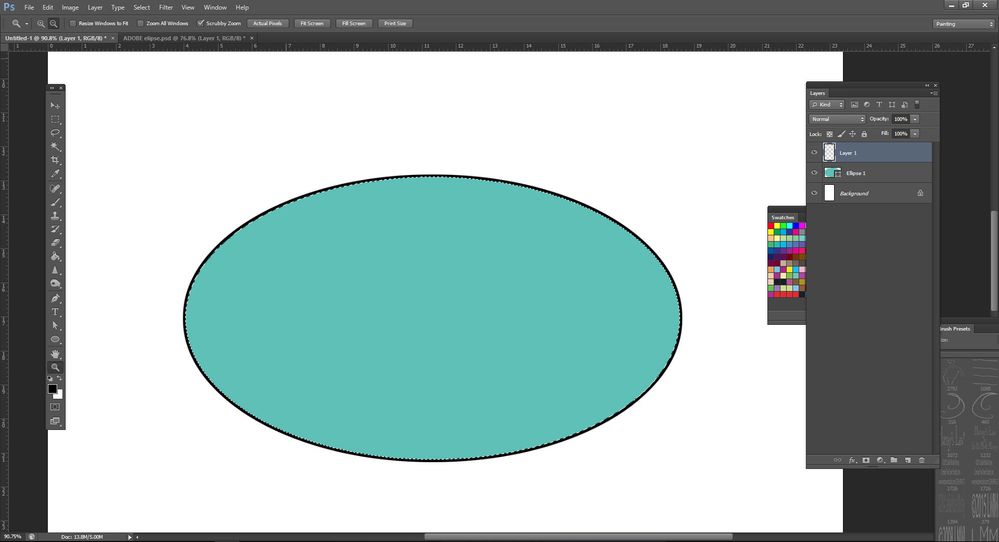
Task: Click Add layer style fx icon
Action: (x=852, y=460)
